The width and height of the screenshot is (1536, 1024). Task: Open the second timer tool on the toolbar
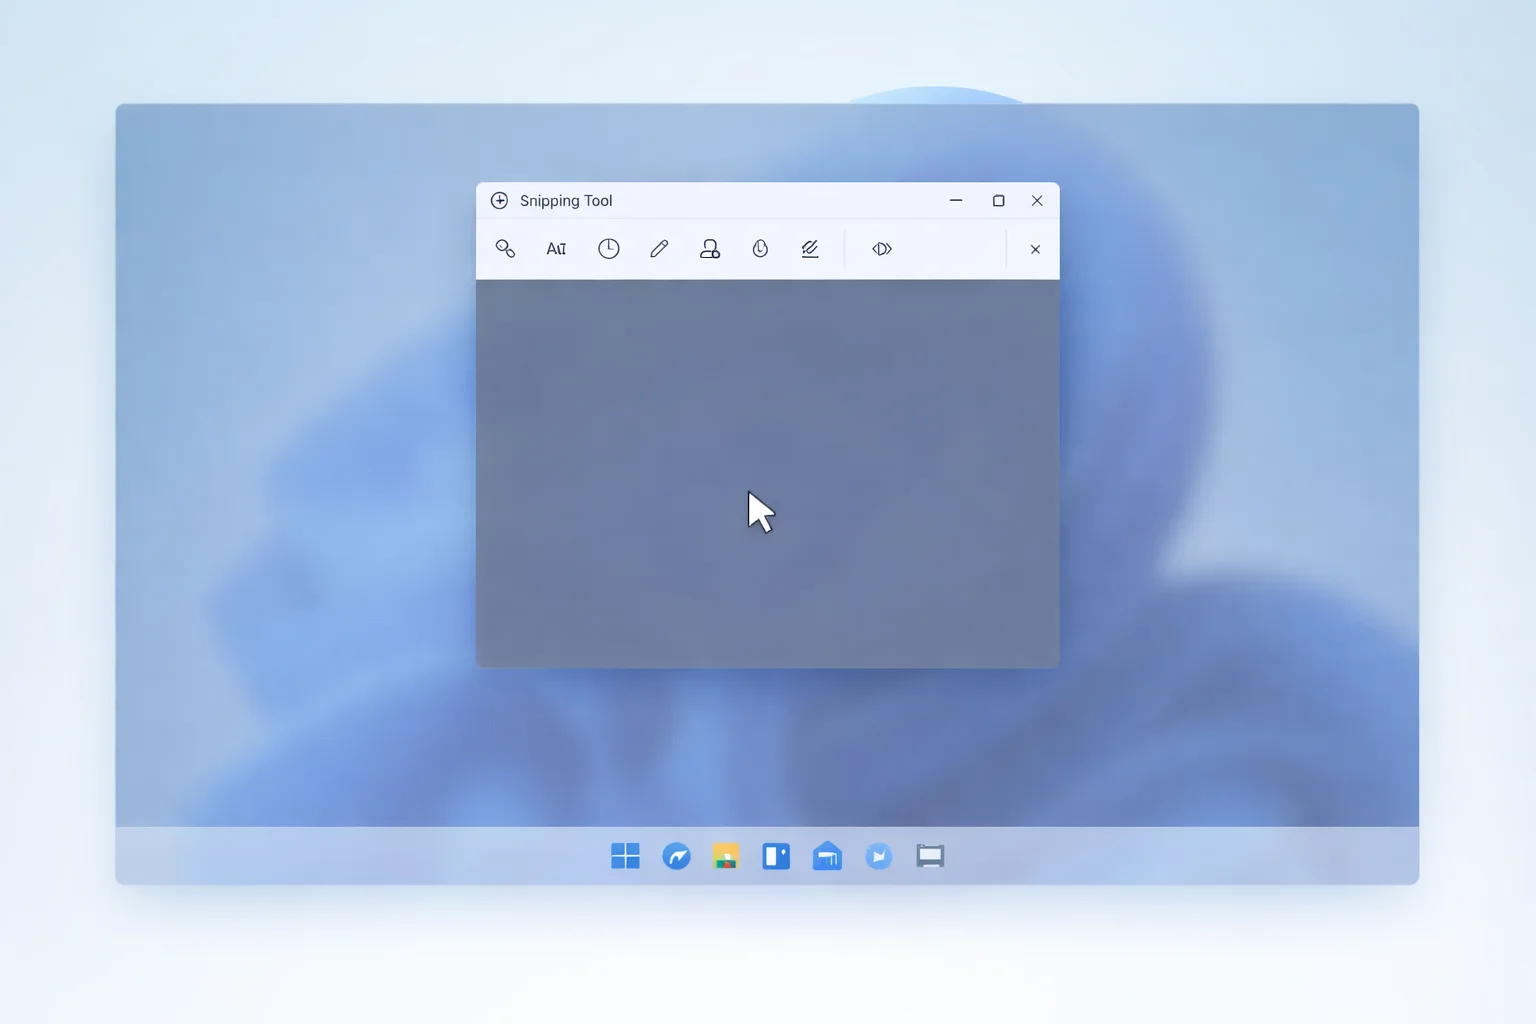click(760, 248)
